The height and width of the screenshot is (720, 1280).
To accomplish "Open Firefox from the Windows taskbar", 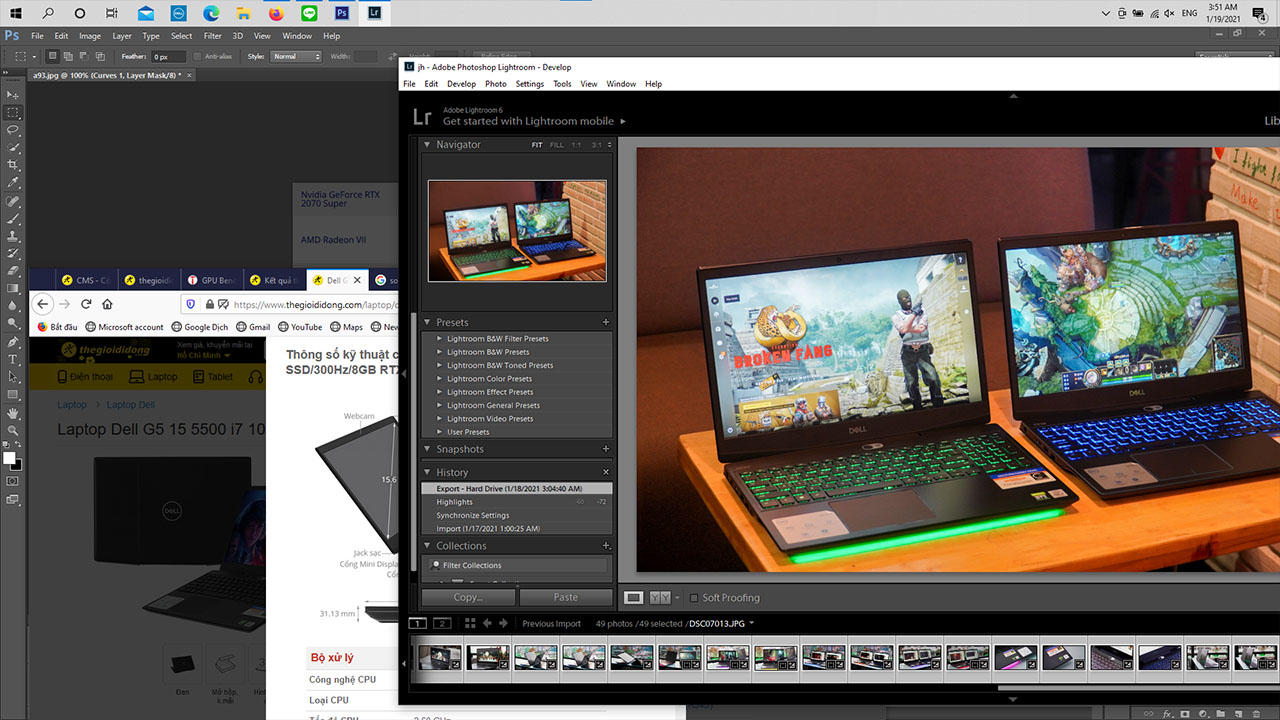I will [276, 13].
